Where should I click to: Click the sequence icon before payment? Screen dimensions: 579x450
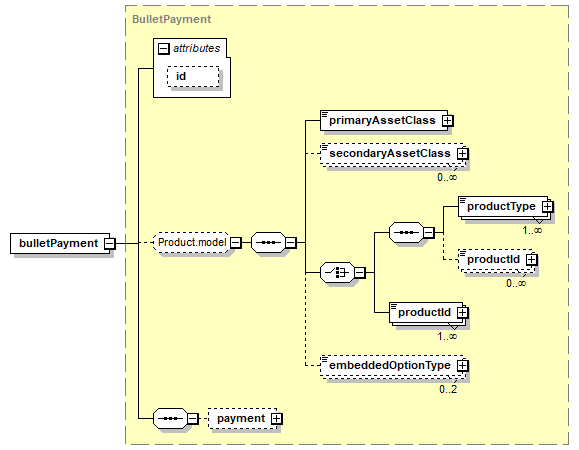click(170, 419)
